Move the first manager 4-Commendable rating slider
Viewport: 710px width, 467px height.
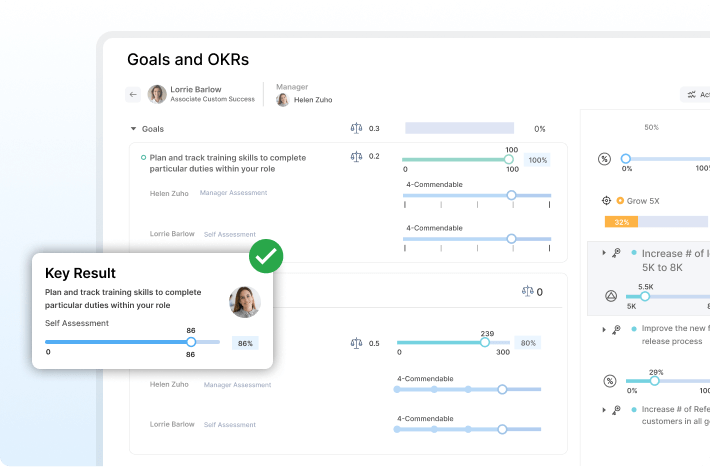(x=511, y=195)
